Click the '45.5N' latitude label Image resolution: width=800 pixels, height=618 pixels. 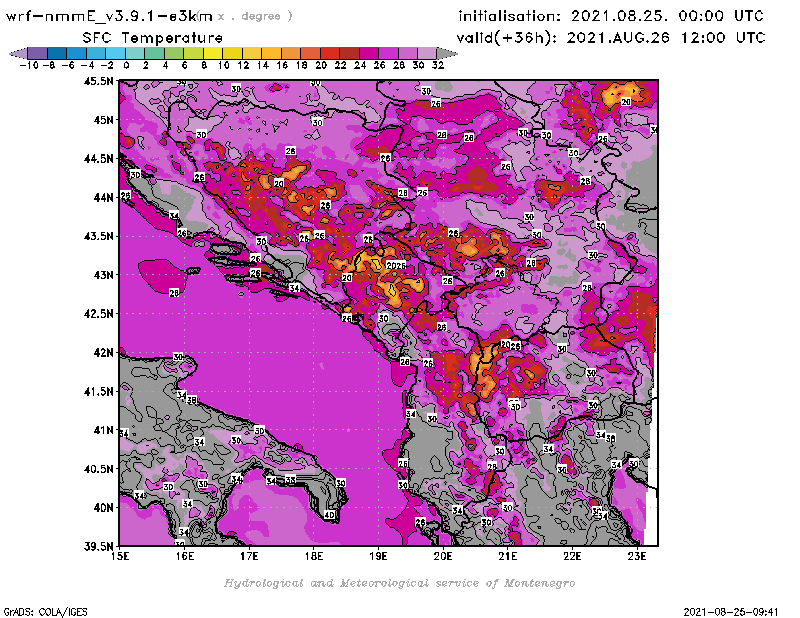(98, 81)
